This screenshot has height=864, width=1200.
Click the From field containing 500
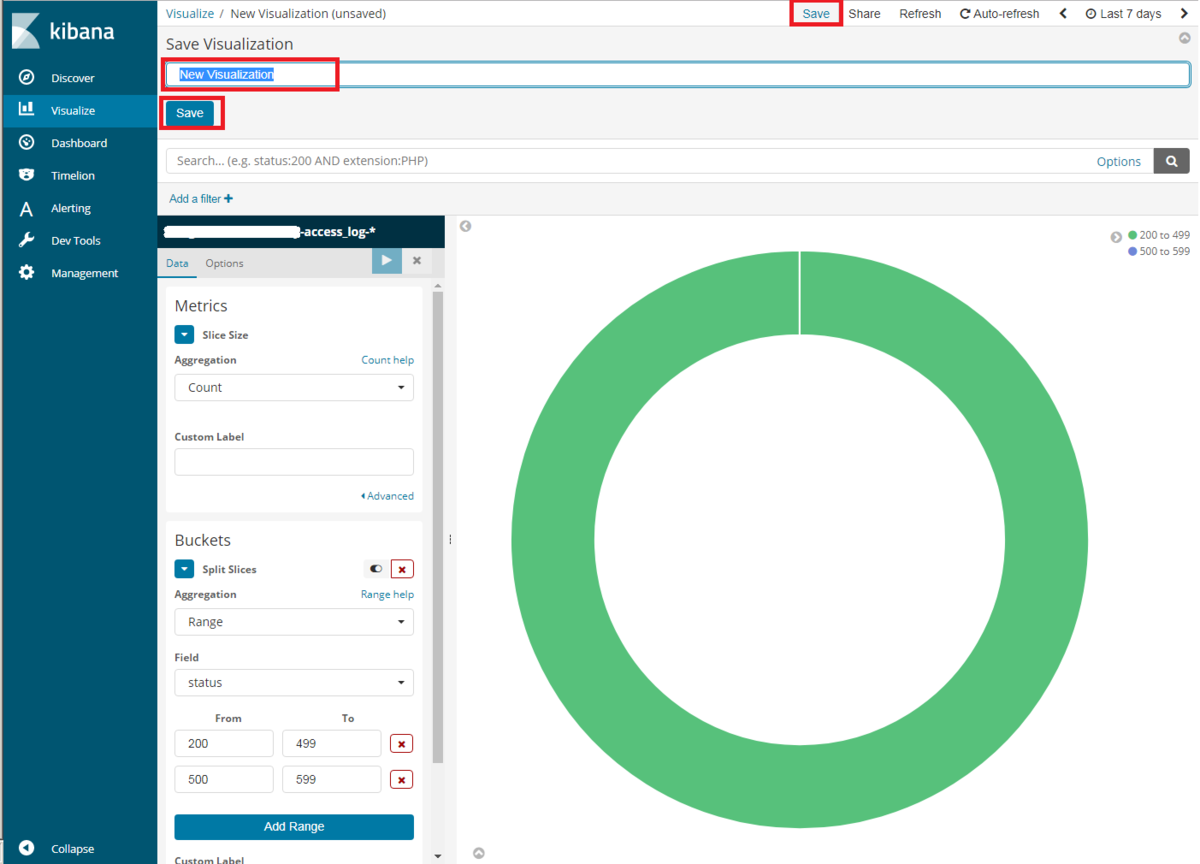(224, 780)
